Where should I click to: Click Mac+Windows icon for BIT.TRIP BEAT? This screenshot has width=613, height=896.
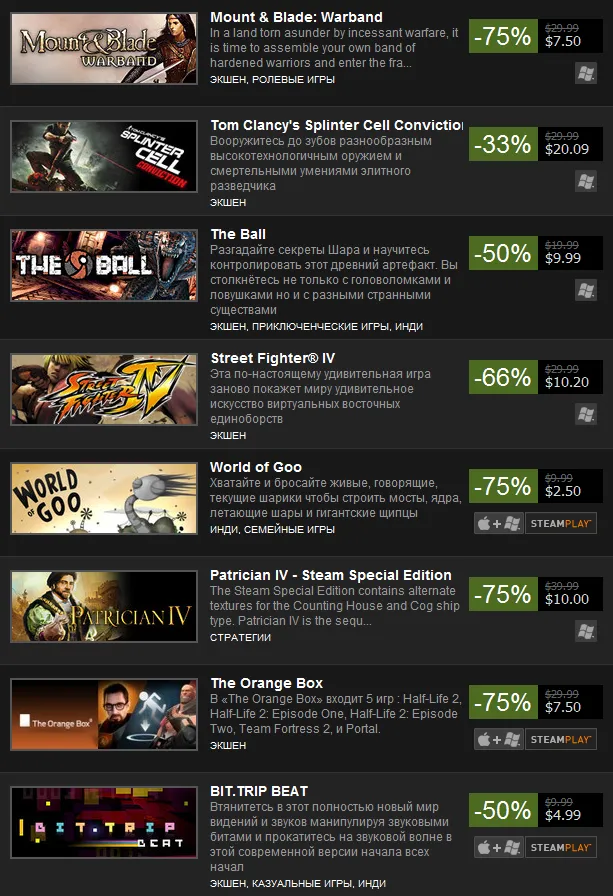coord(499,847)
